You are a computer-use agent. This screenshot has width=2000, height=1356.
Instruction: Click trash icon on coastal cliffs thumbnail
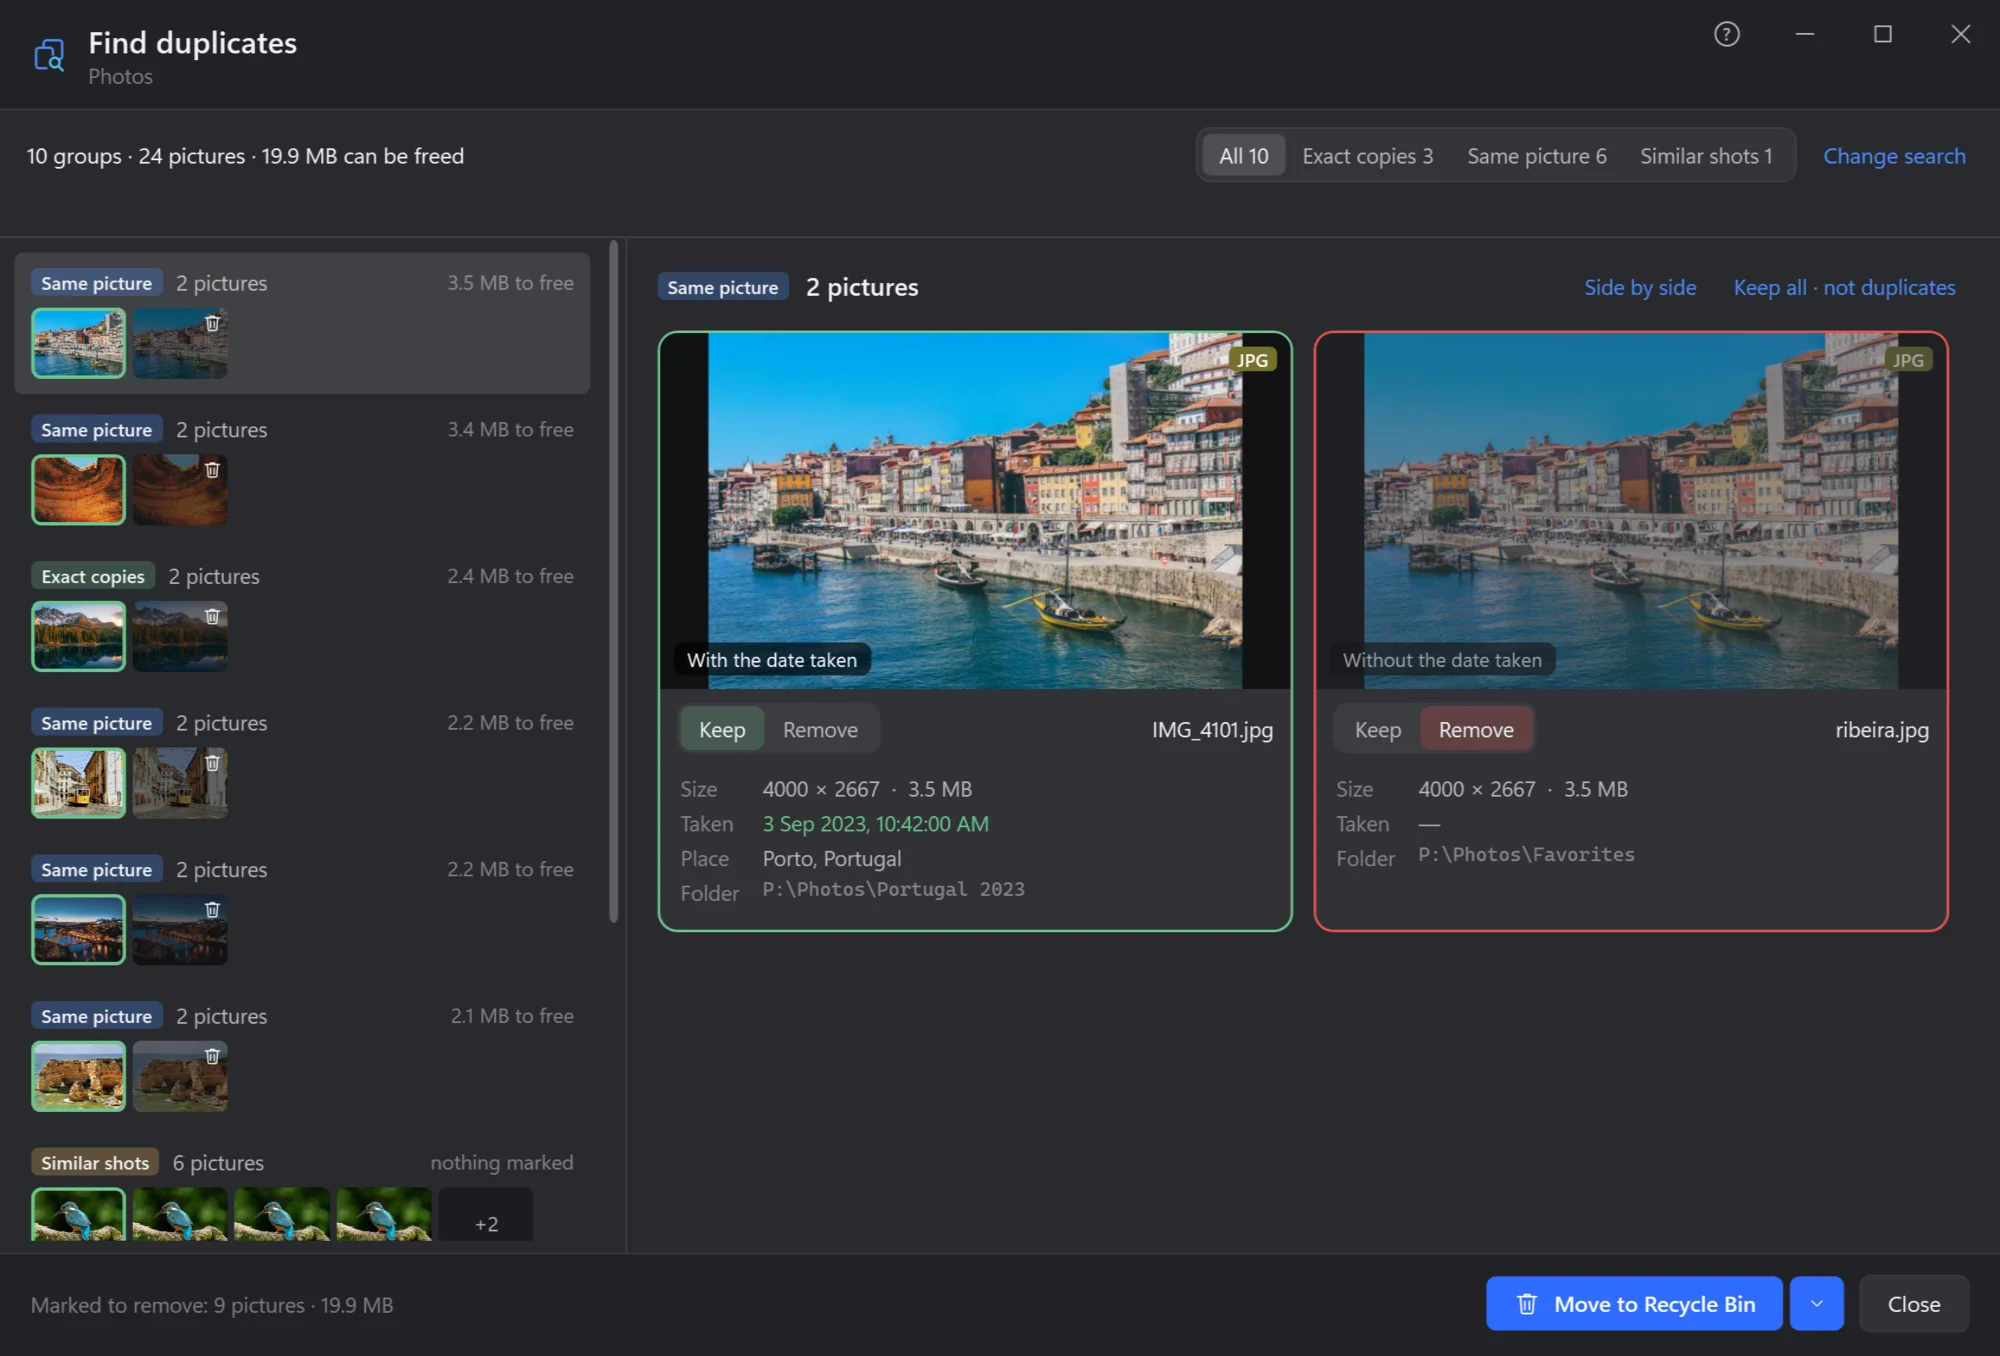pyautogui.click(x=212, y=1056)
